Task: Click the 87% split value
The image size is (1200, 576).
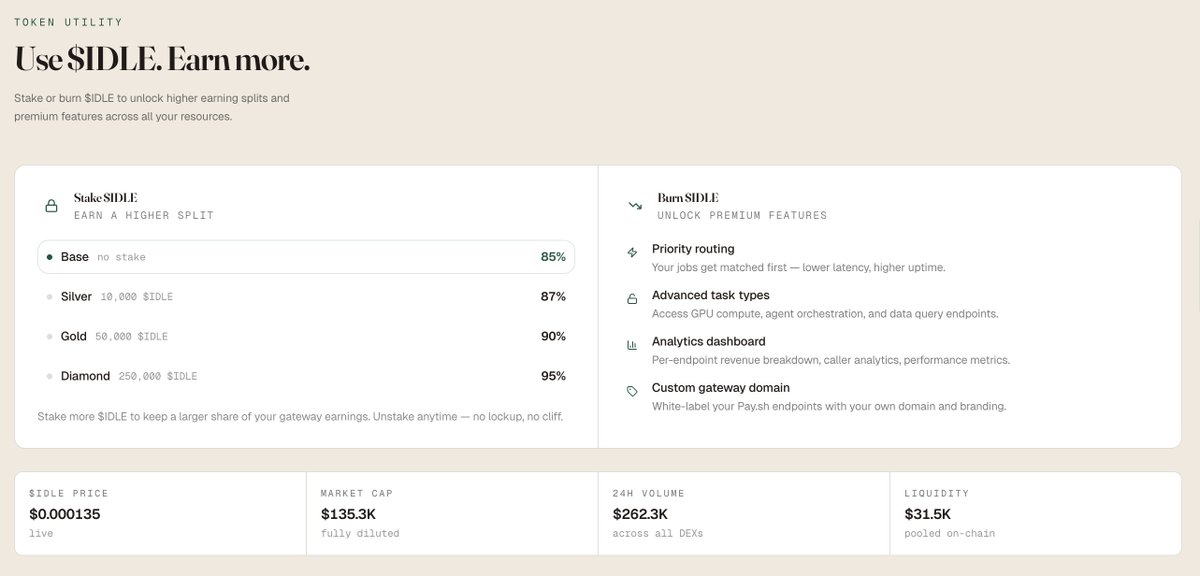Action: (x=553, y=297)
